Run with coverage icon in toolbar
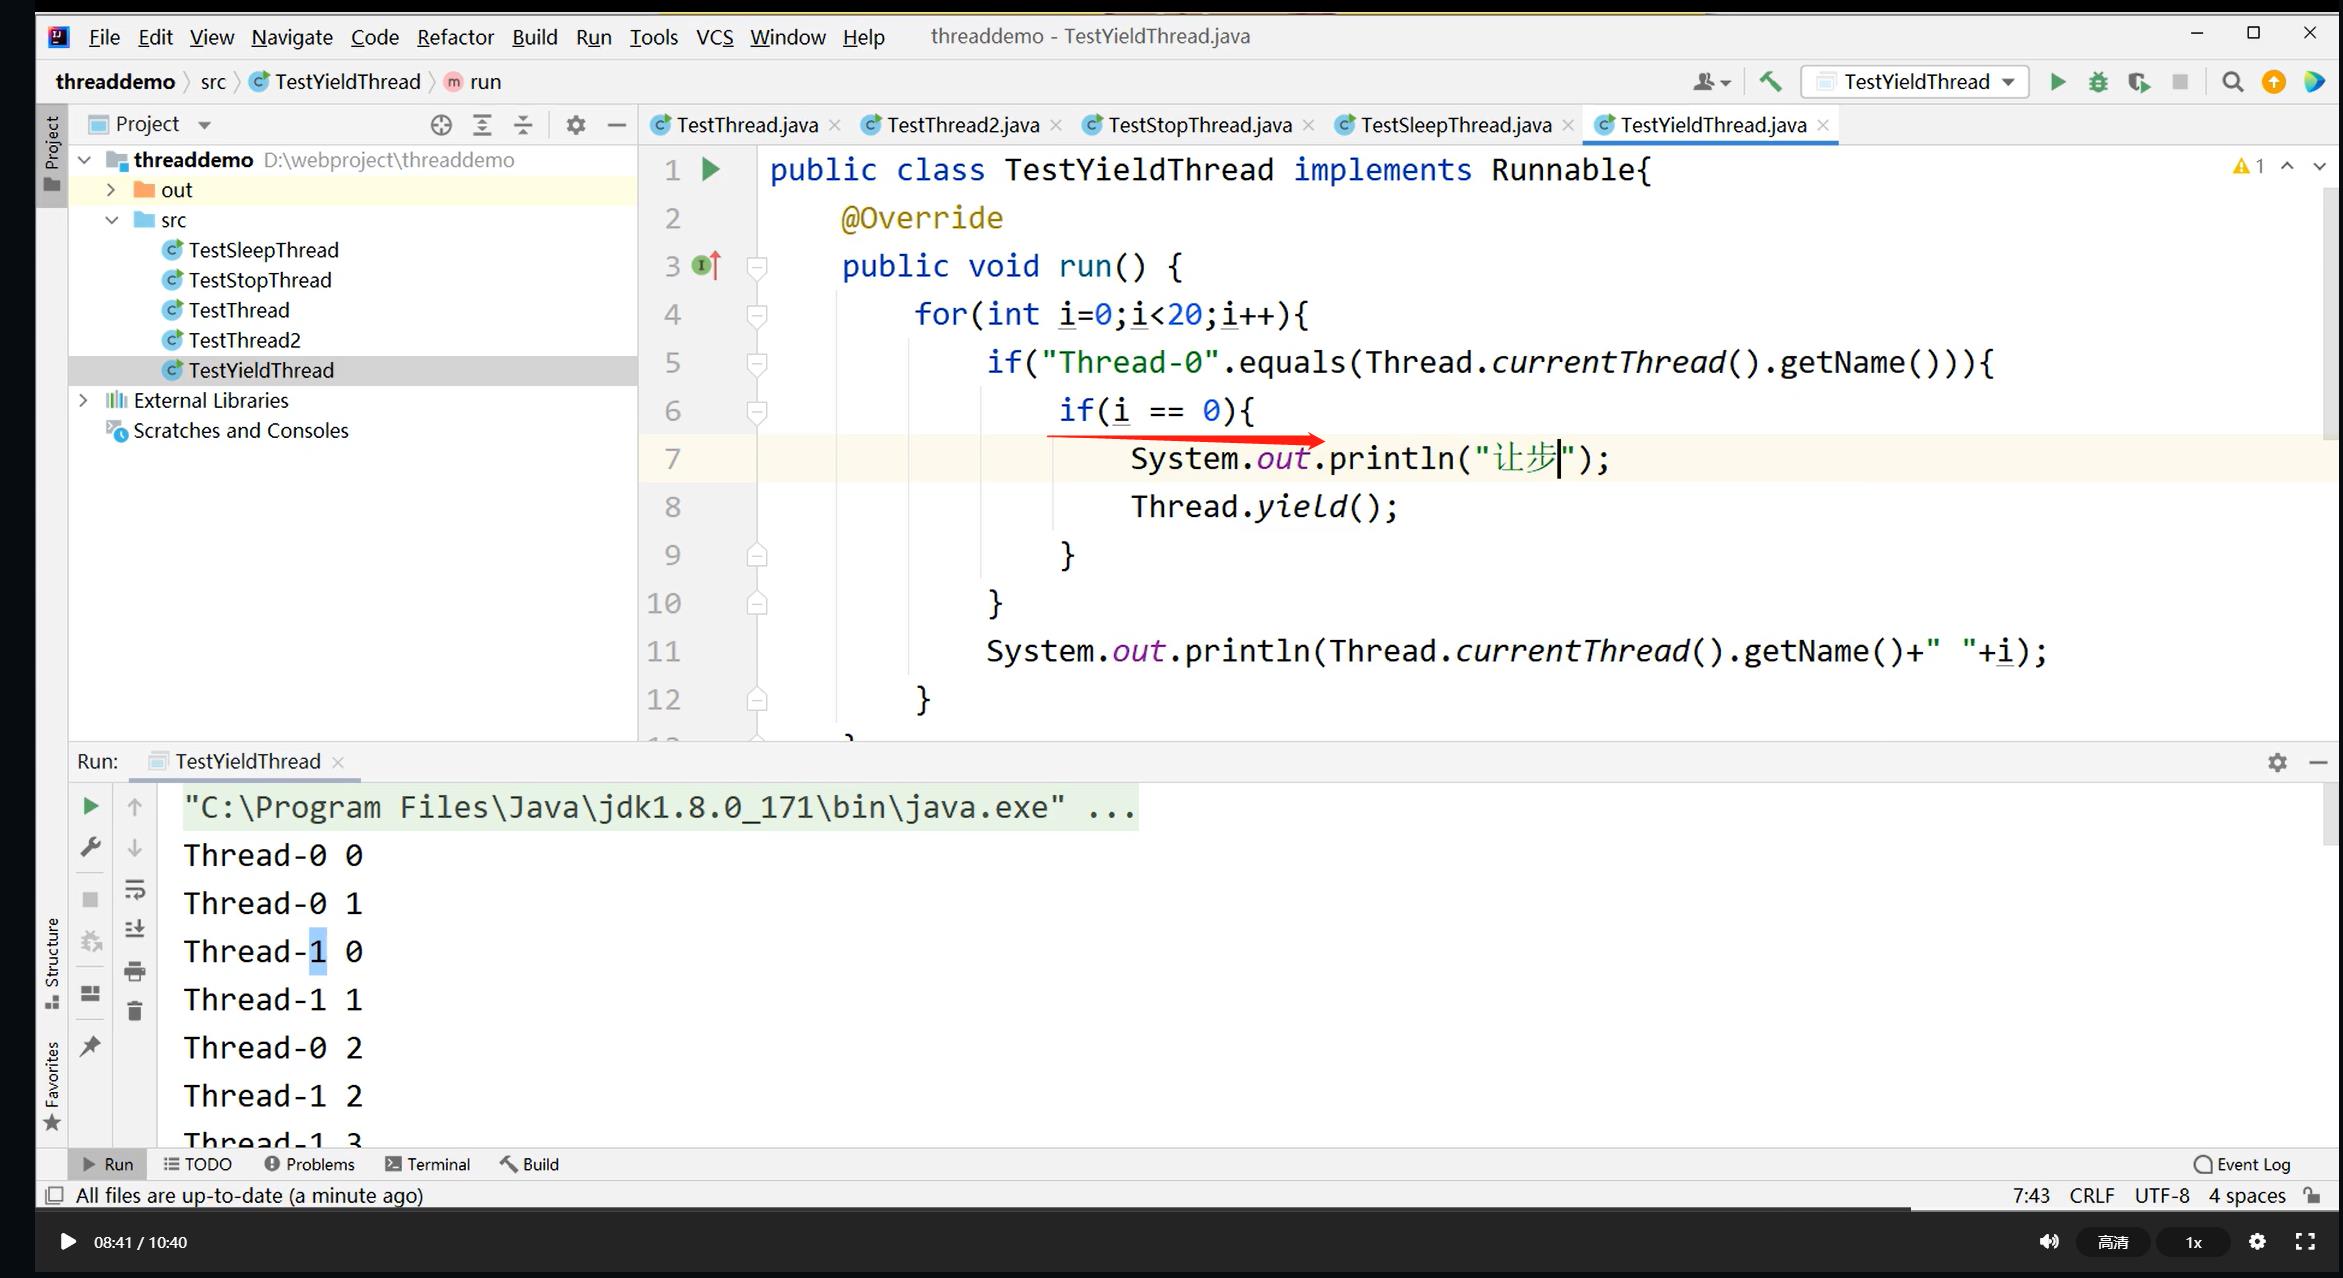Image resolution: width=2343 pixels, height=1278 pixels. (x=2139, y=82)
